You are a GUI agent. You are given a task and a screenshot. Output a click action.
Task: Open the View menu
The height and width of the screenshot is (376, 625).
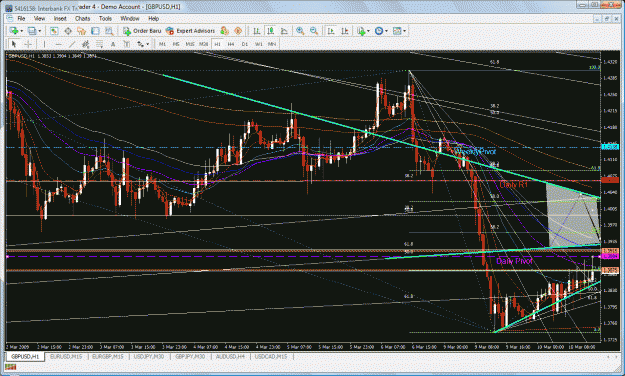pyautogui.click(x=39, y=18)
